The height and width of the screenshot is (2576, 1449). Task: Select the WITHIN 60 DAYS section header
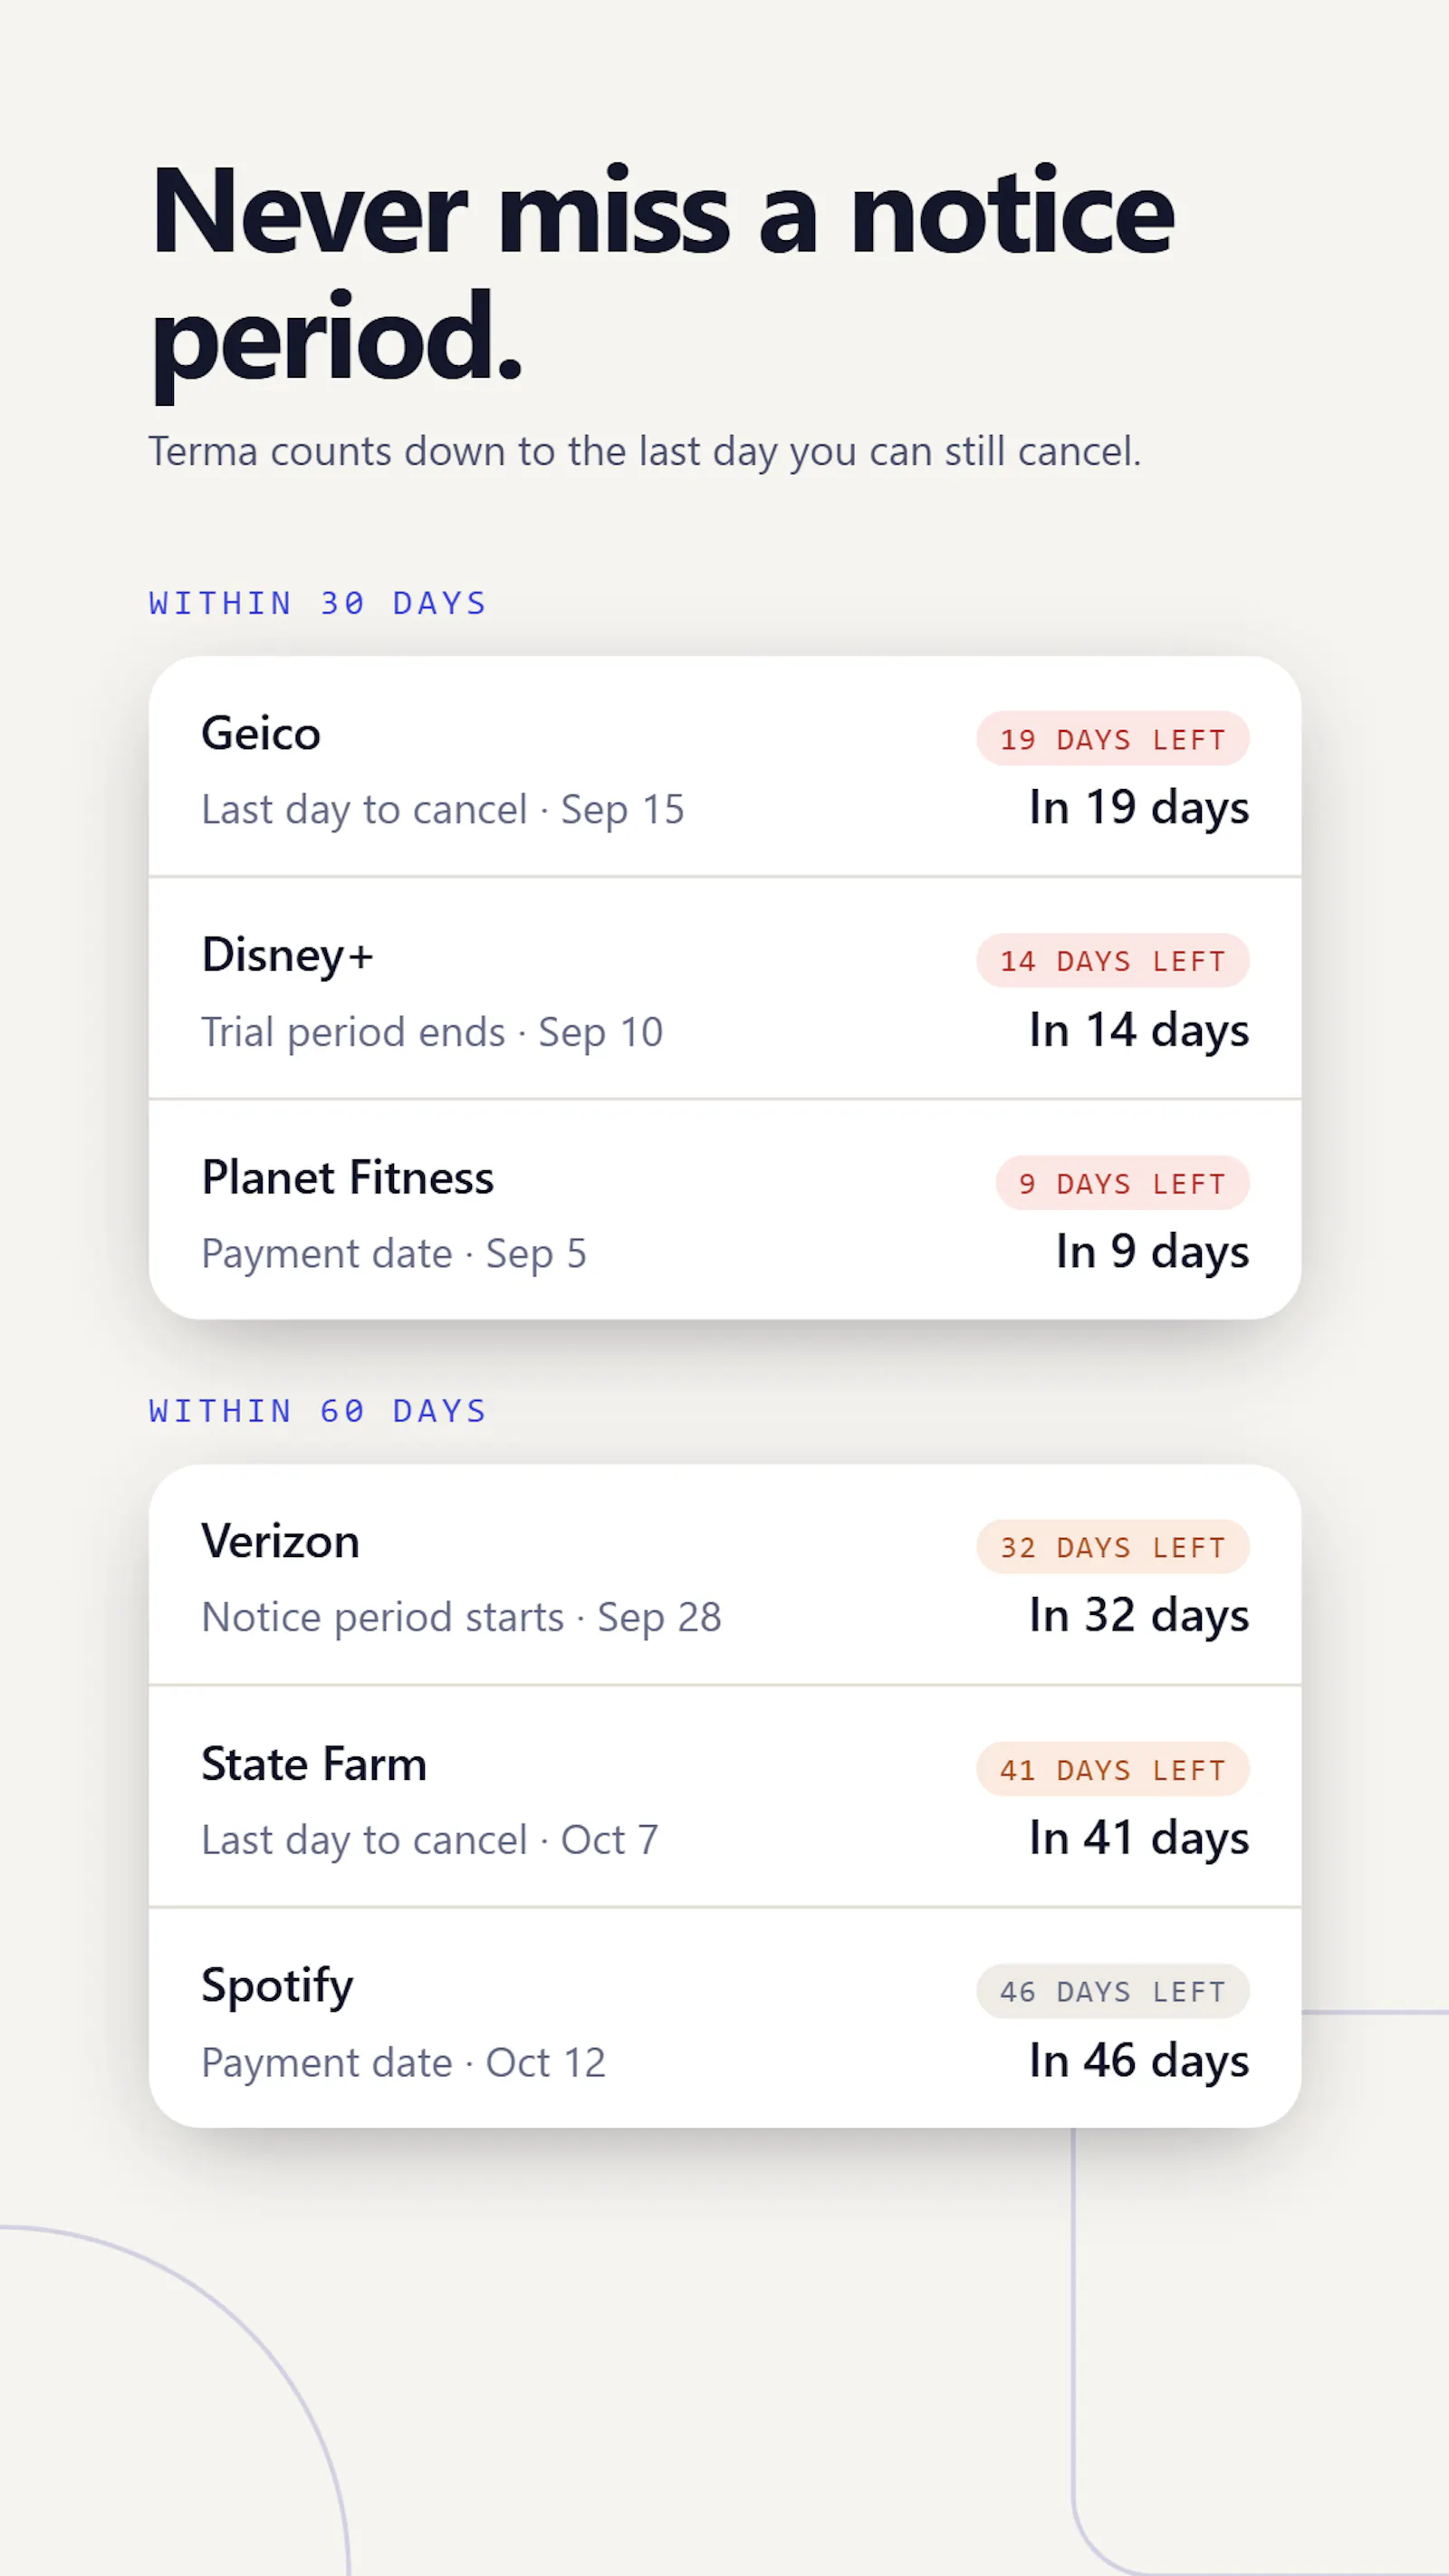(317, 1411)
